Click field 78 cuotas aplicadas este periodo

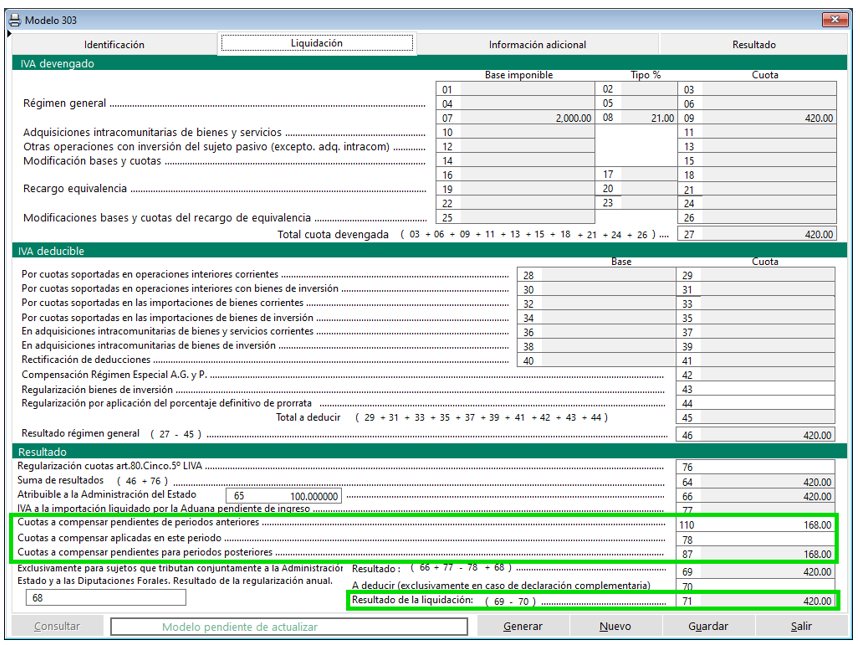(755, 540)
